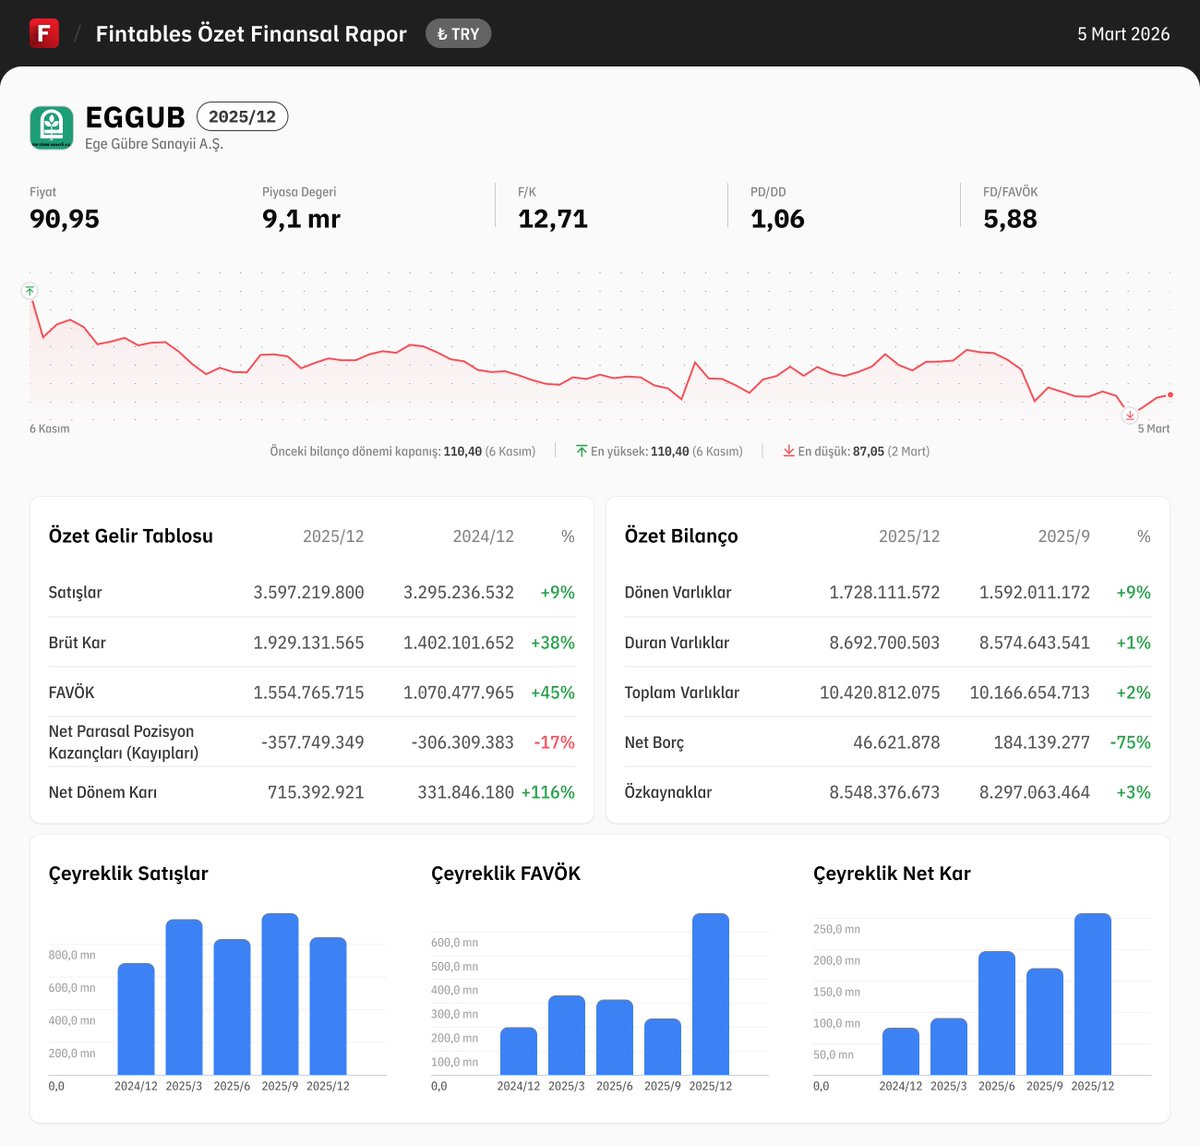1200x1145 pixels.
Task: Click Özkaynaklar value 8.548.376.673
Action: (885, 792)
